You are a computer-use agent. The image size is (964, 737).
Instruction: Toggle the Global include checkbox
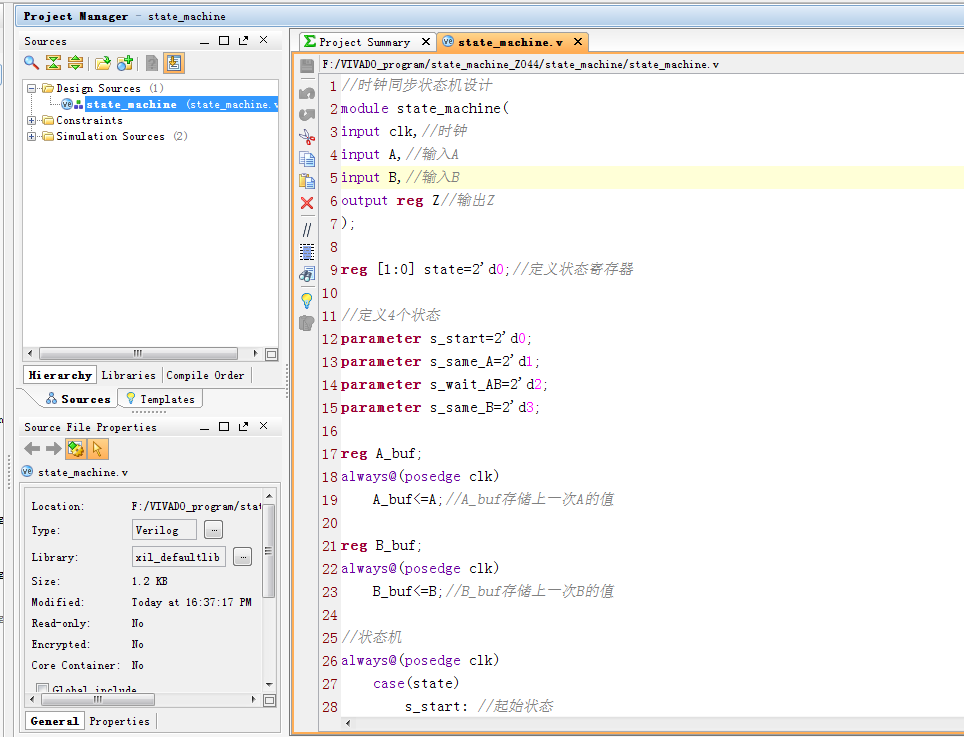click(43, 689)
